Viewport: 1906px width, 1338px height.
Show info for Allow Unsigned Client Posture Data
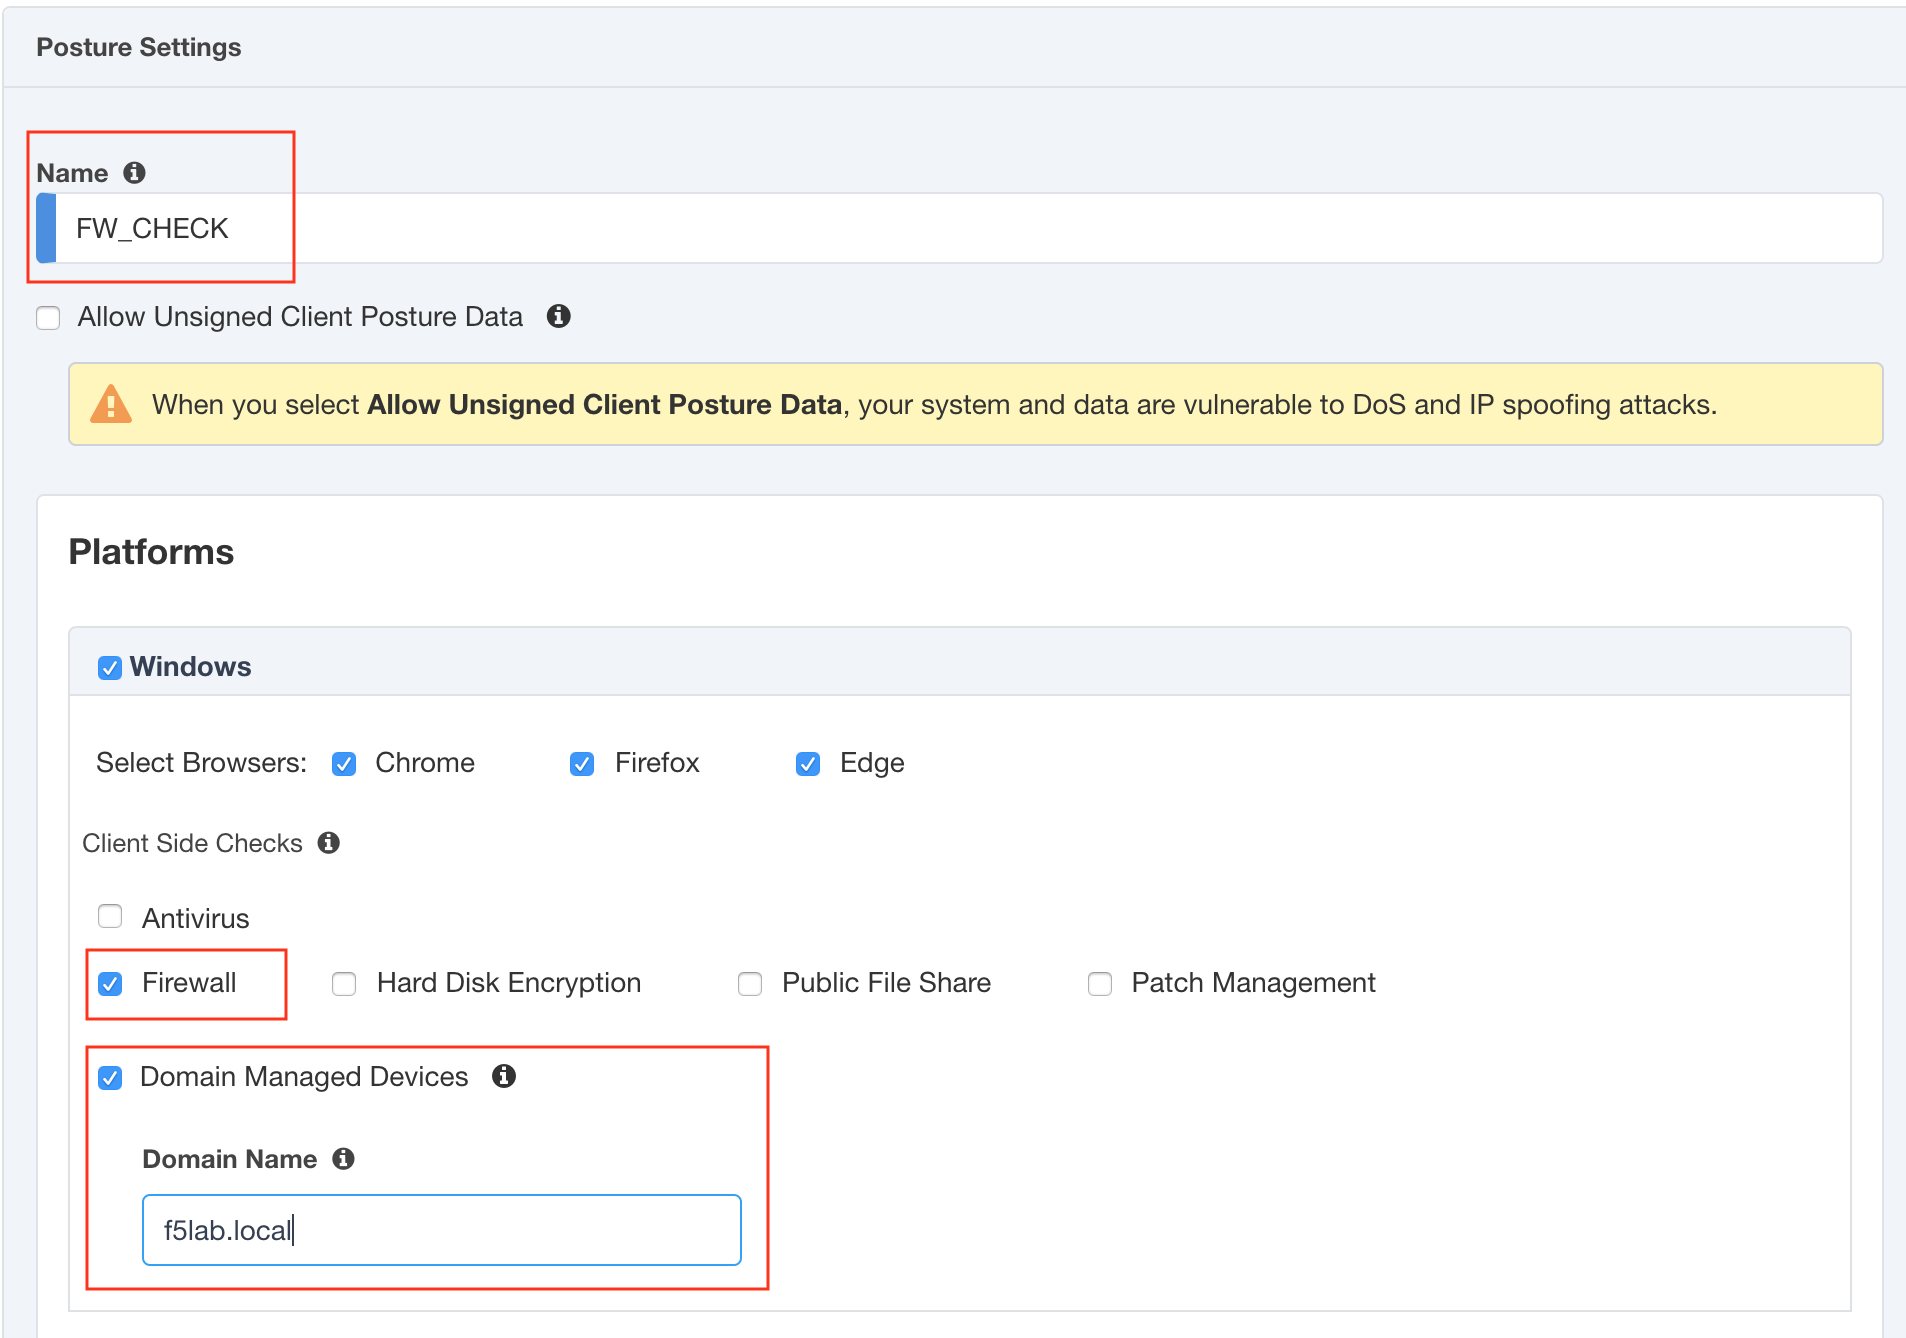click(558, 316)
